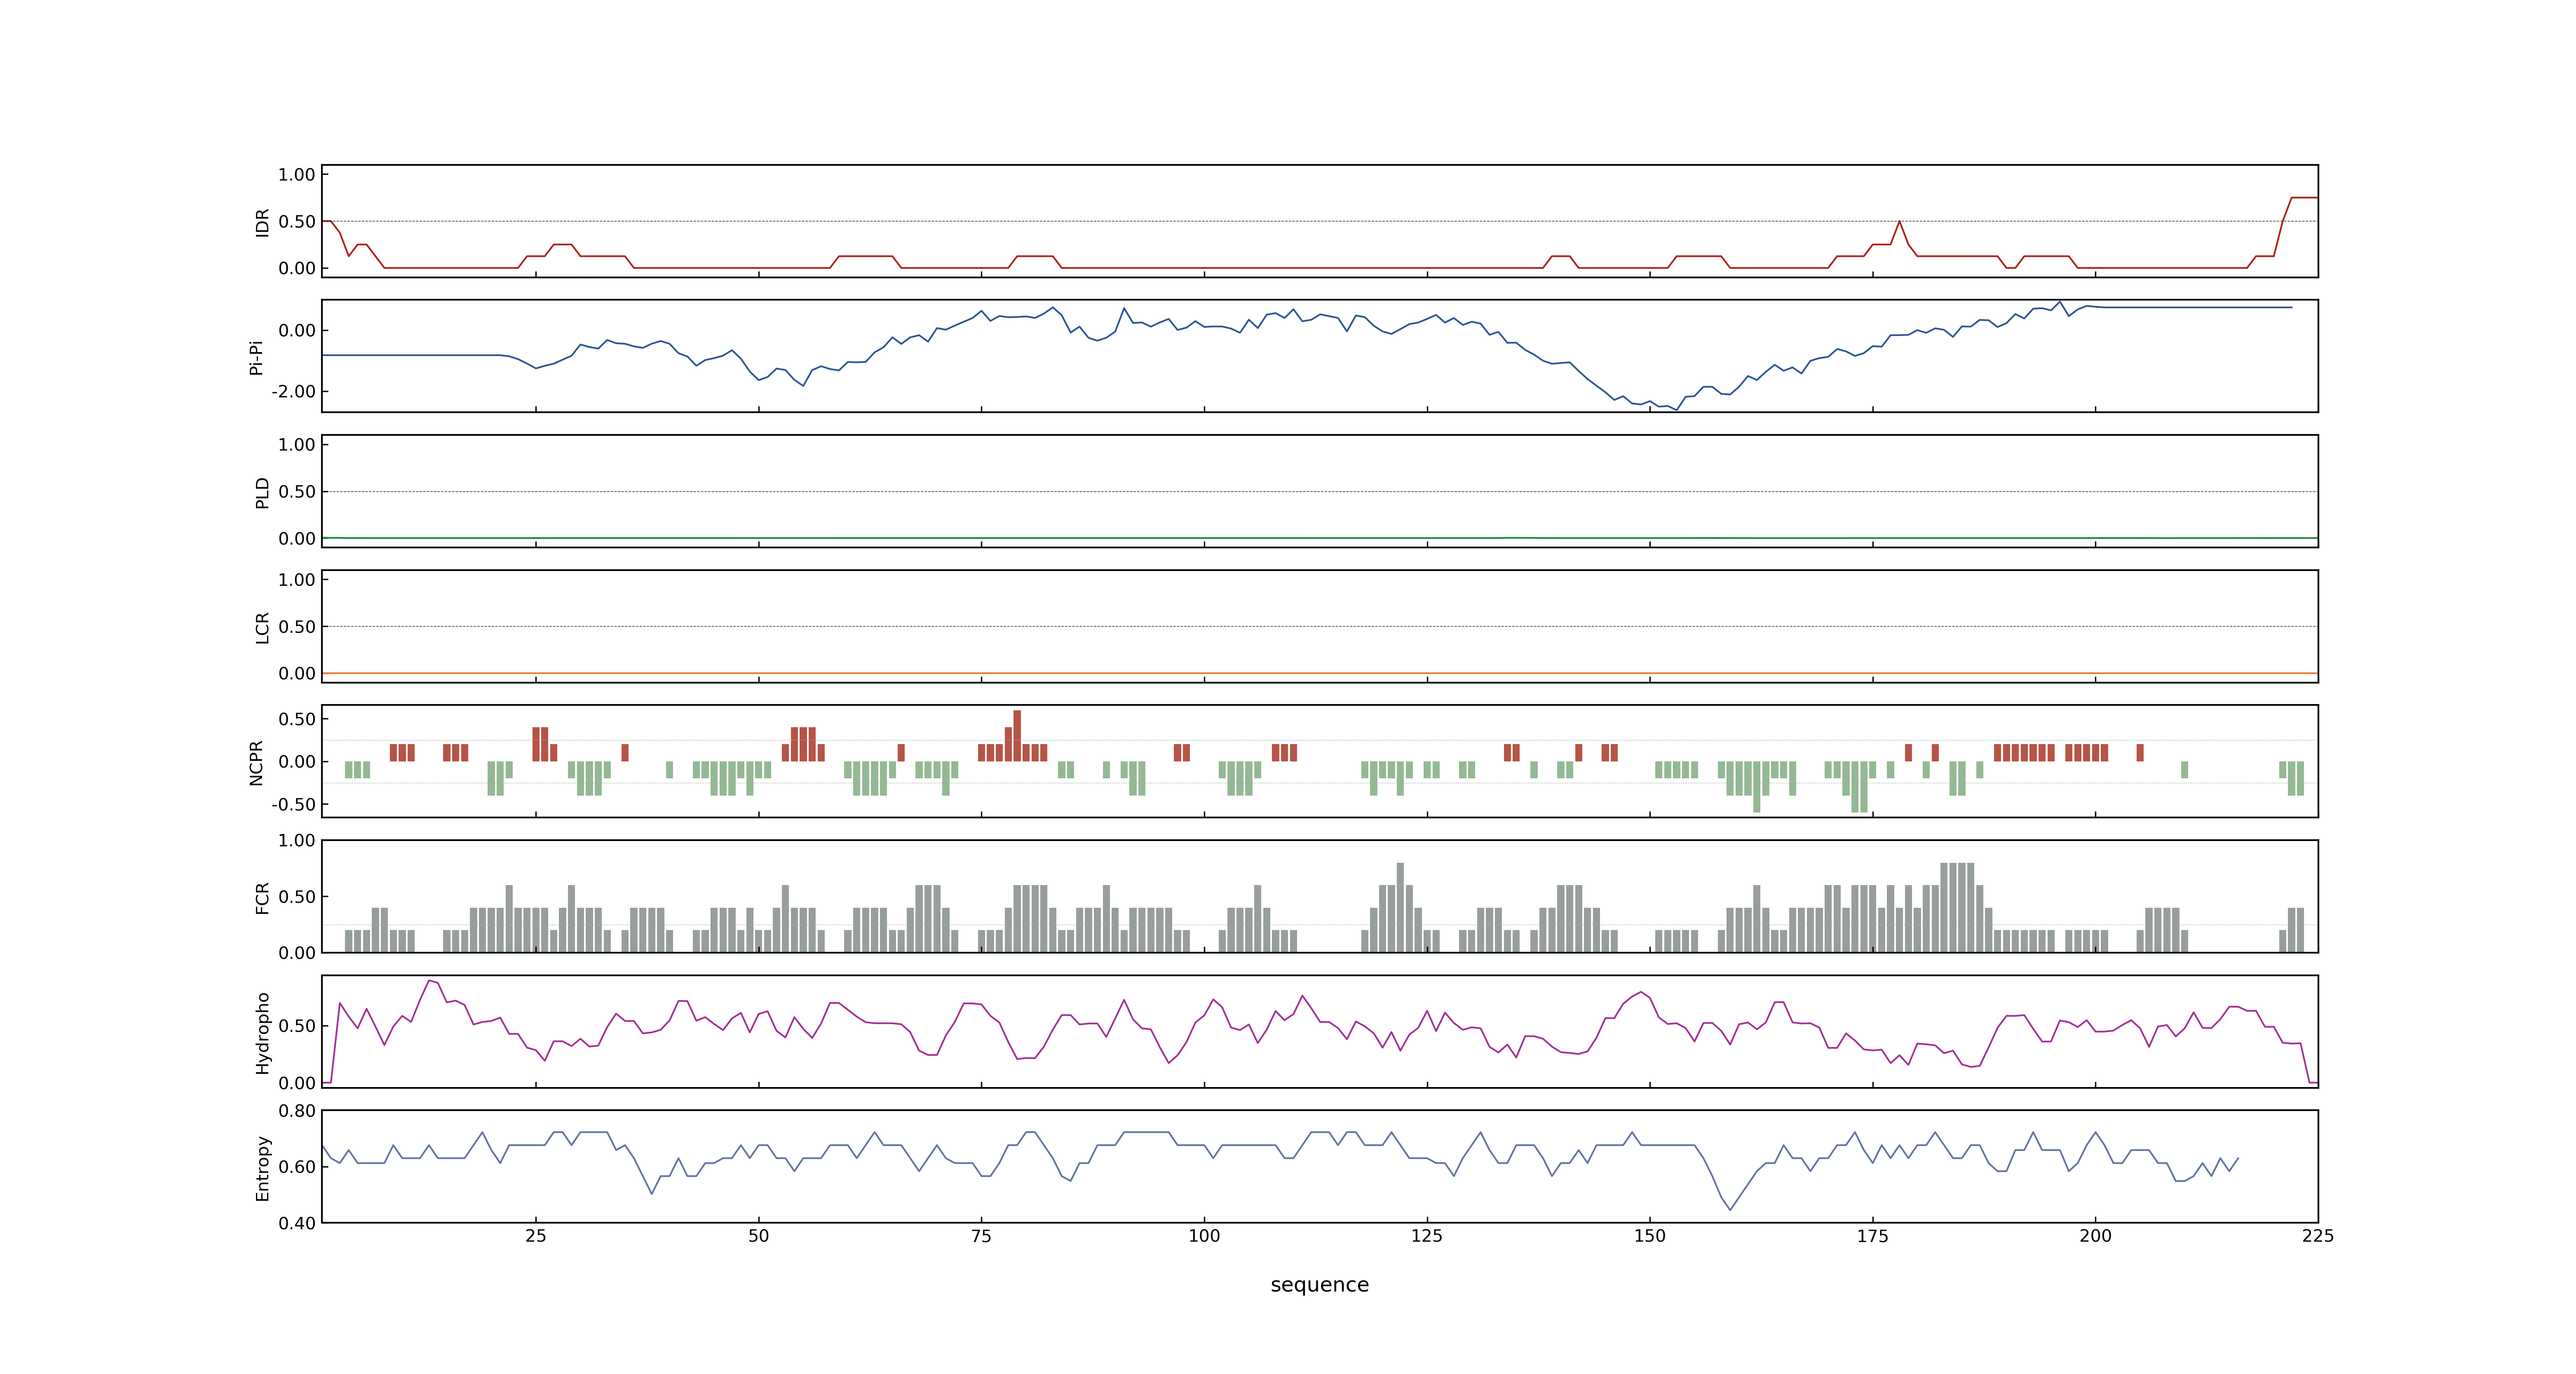This screenshot has width=2576, height=1374.
Task: Click the Entropy dip near residue 159
Action: click(1730, 1210)
